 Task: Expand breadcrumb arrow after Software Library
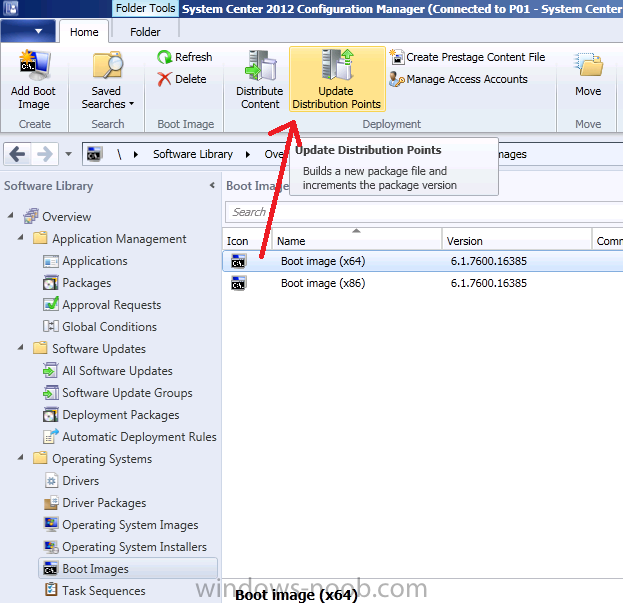pyautogui.click(x=248, y=154)
